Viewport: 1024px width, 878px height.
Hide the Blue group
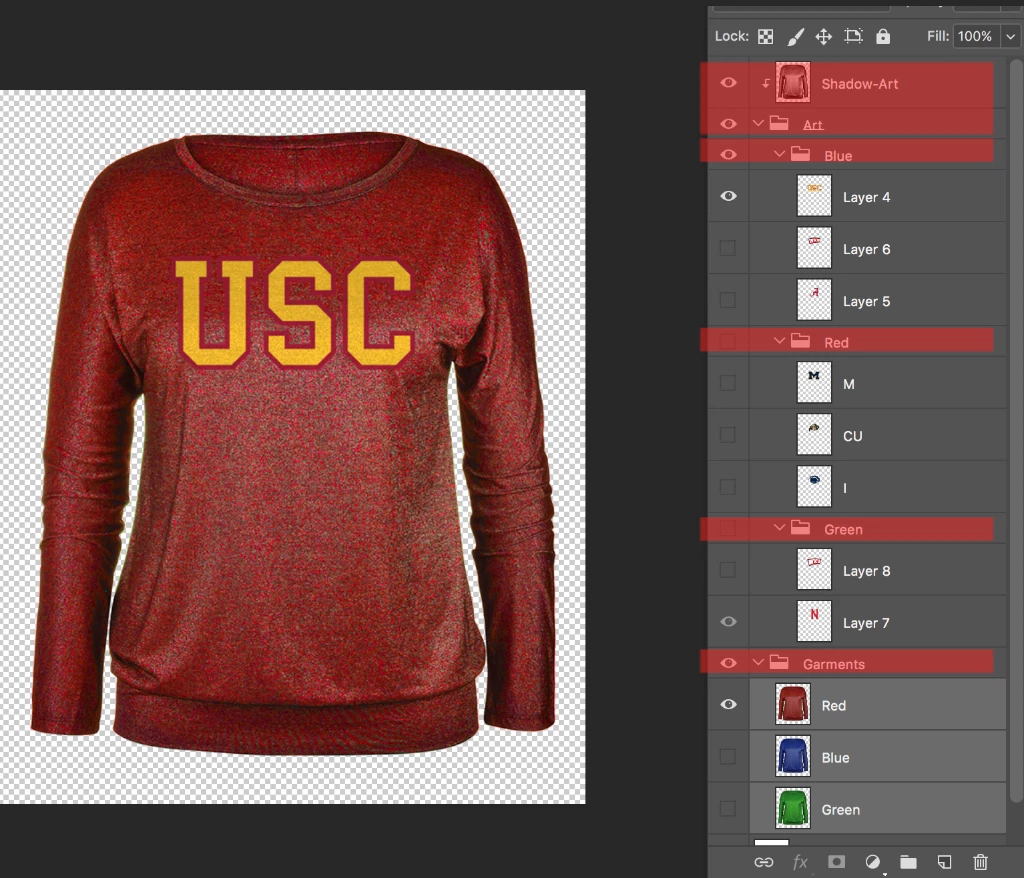point(728,155)
